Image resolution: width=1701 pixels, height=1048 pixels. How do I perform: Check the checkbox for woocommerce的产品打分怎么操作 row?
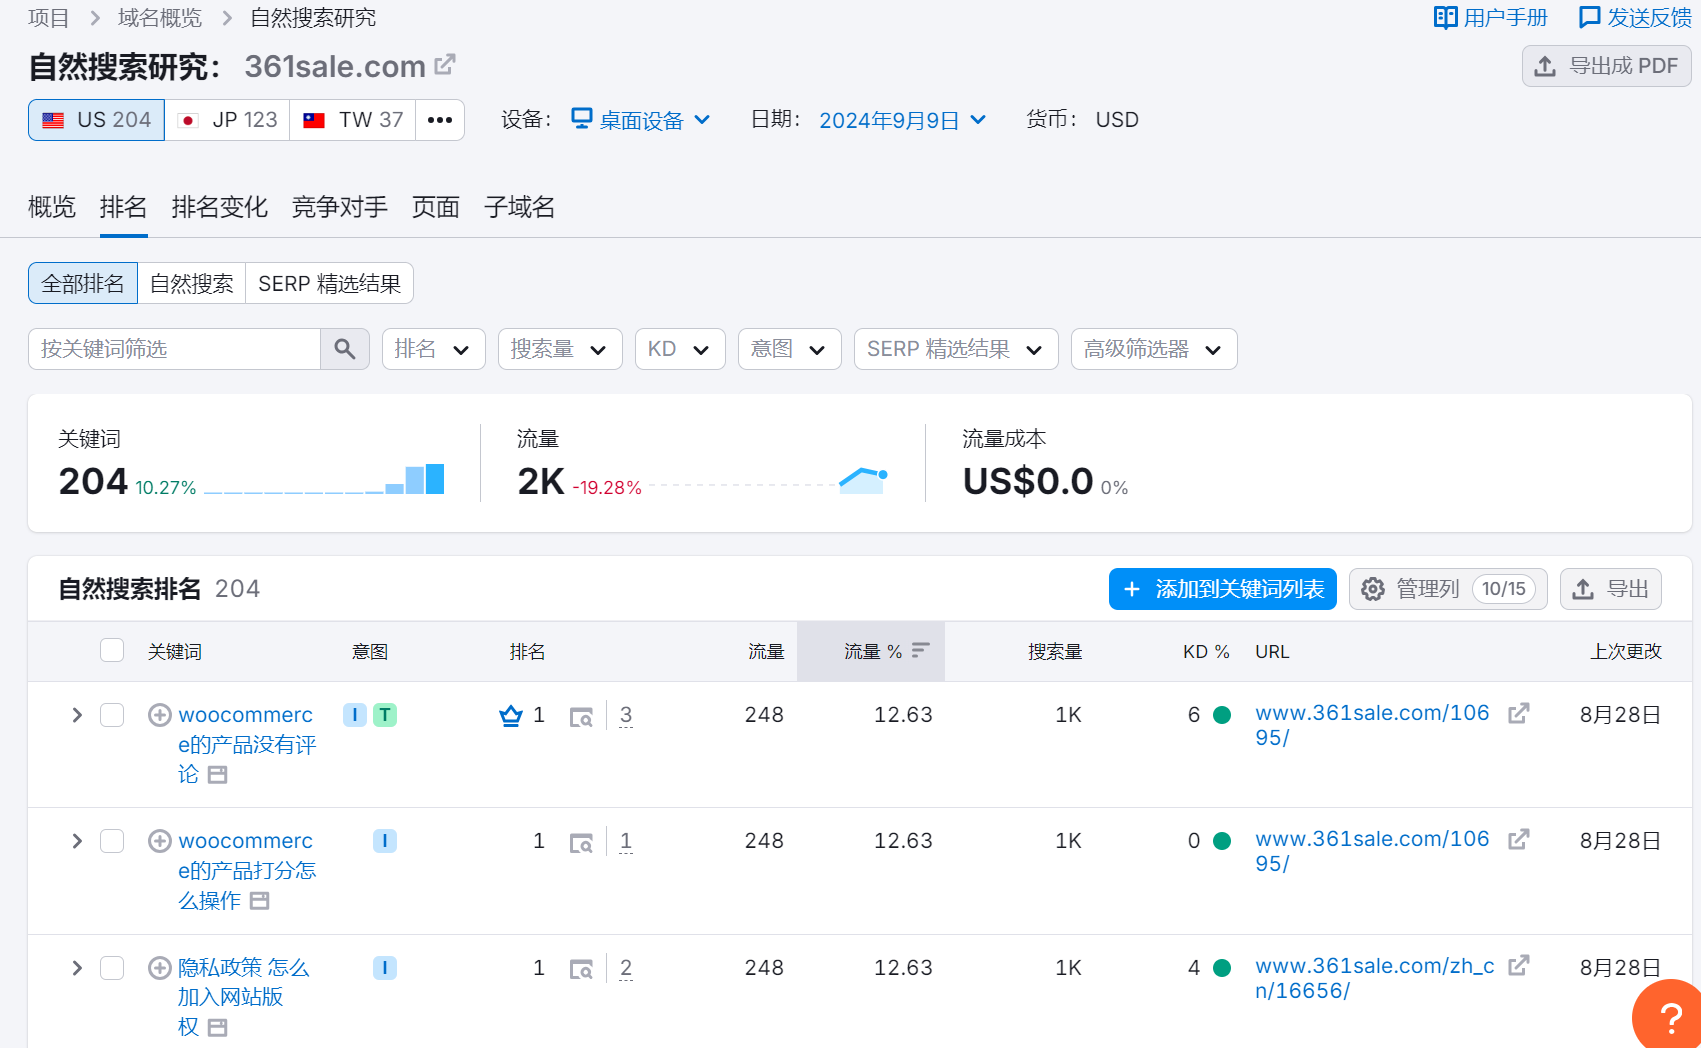111,841
